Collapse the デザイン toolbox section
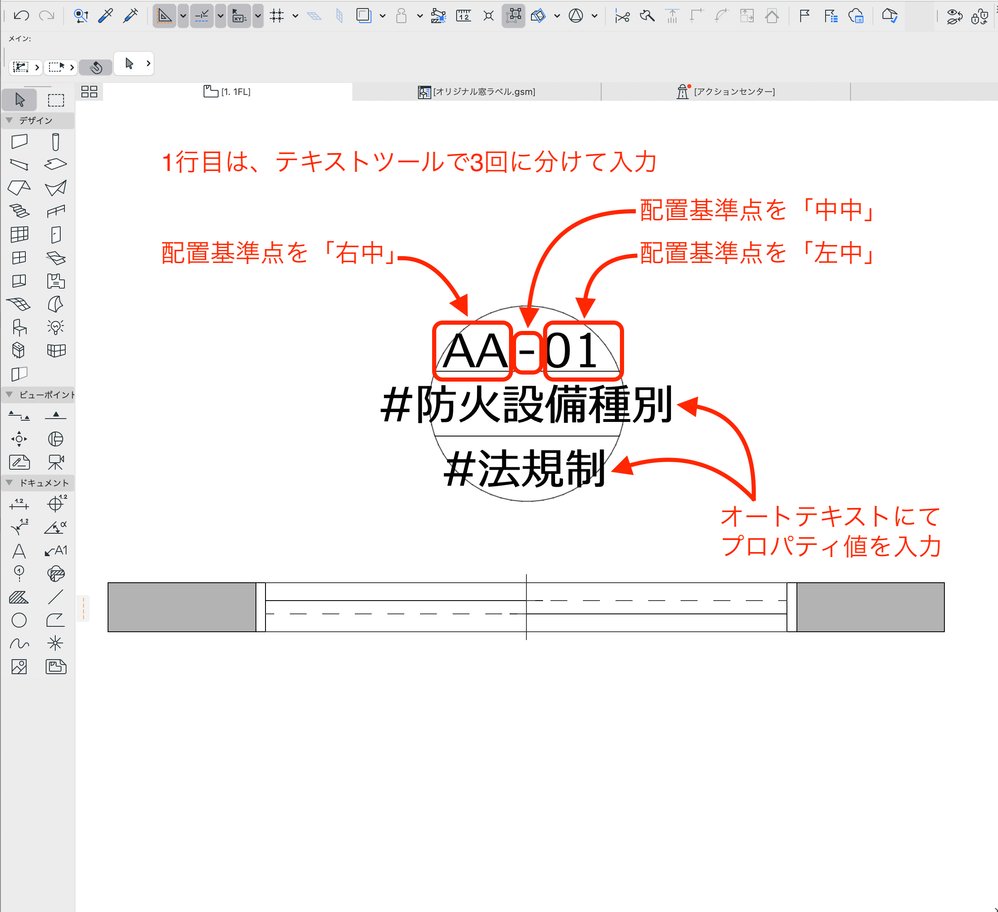 pyautogui.click(x=9, y=120)
